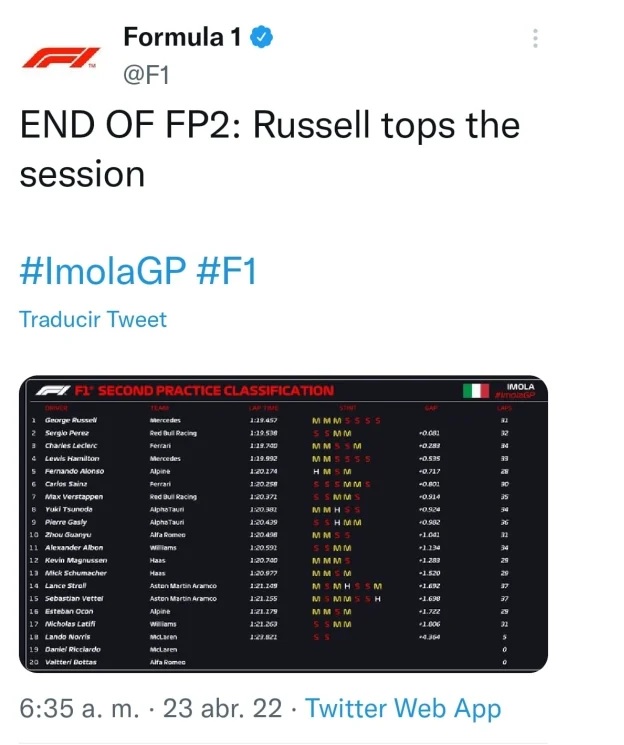Screen dimensions: 624x745
Task: Click the Twitter Web App source link
Action: (403, 708)
